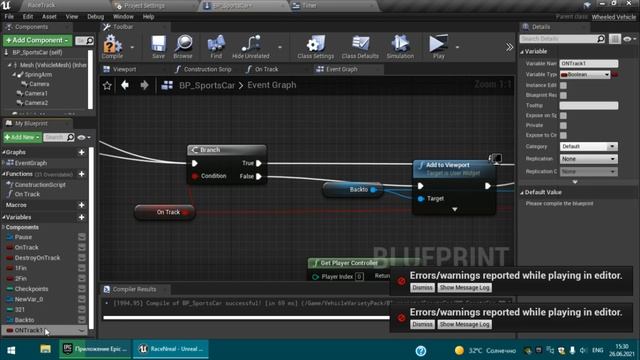Open Windows Start menu
640x360 pixels.
click(x=11, y=350)
